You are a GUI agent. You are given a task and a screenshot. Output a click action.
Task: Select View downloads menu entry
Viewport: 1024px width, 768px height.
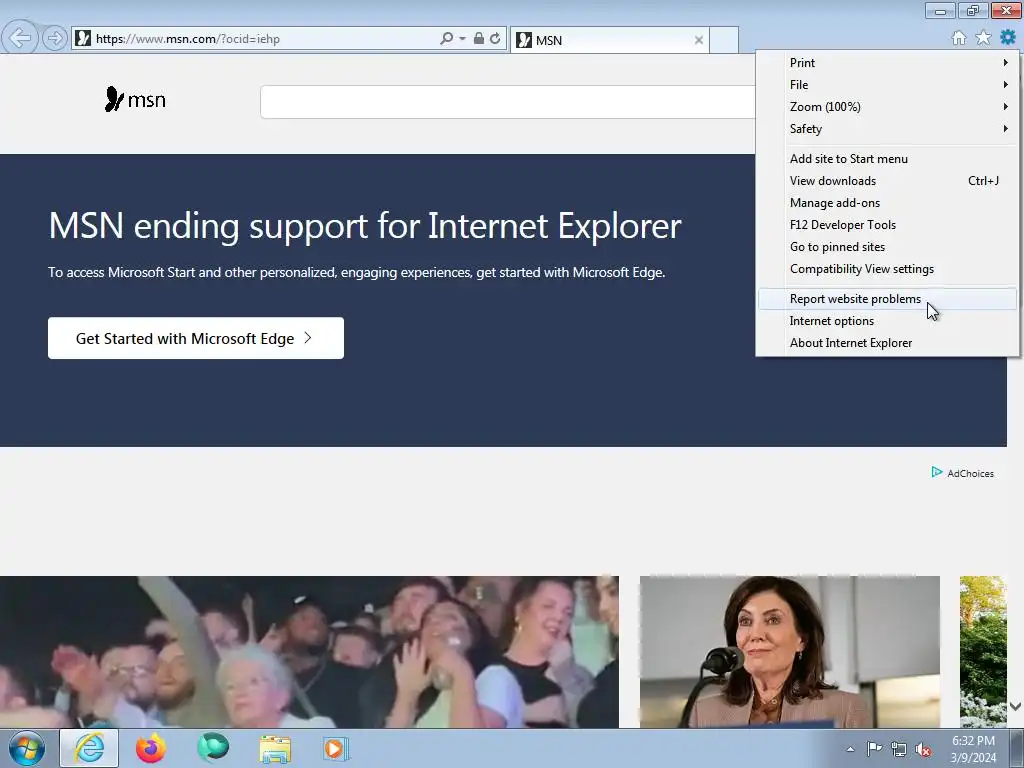tap(888, 181)
